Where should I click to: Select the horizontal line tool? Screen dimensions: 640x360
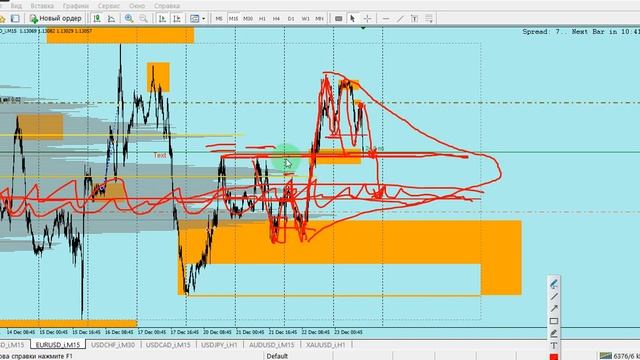[386, 18]
